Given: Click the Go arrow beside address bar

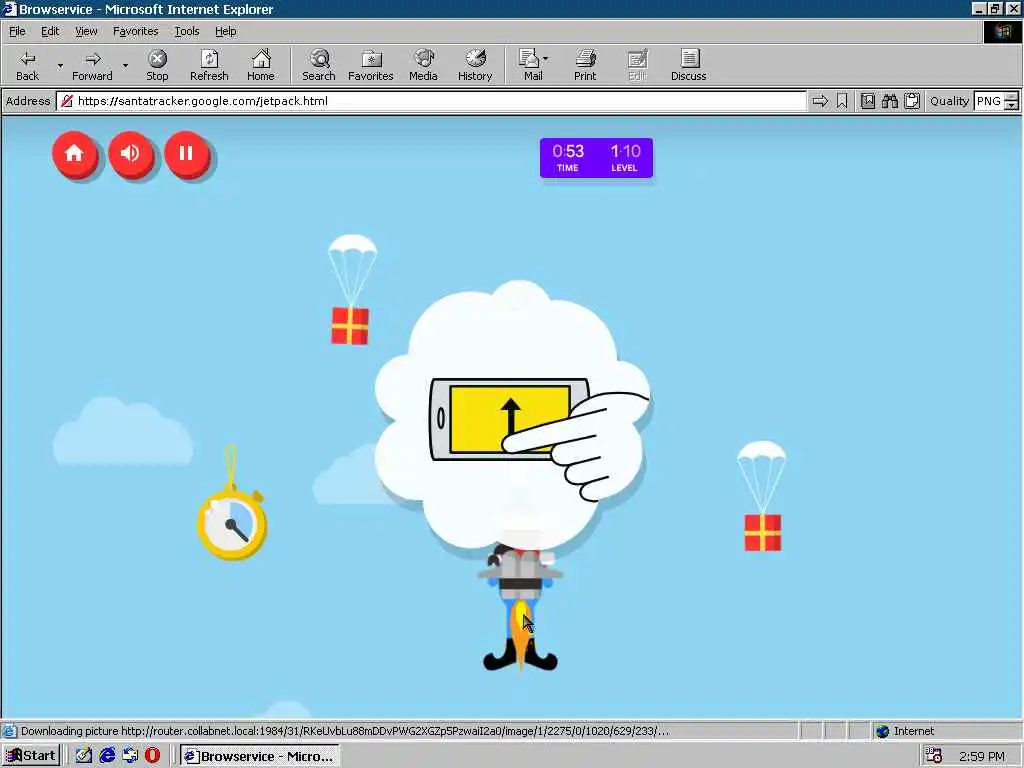Looking at the screenshot, I should coord(820,101).
